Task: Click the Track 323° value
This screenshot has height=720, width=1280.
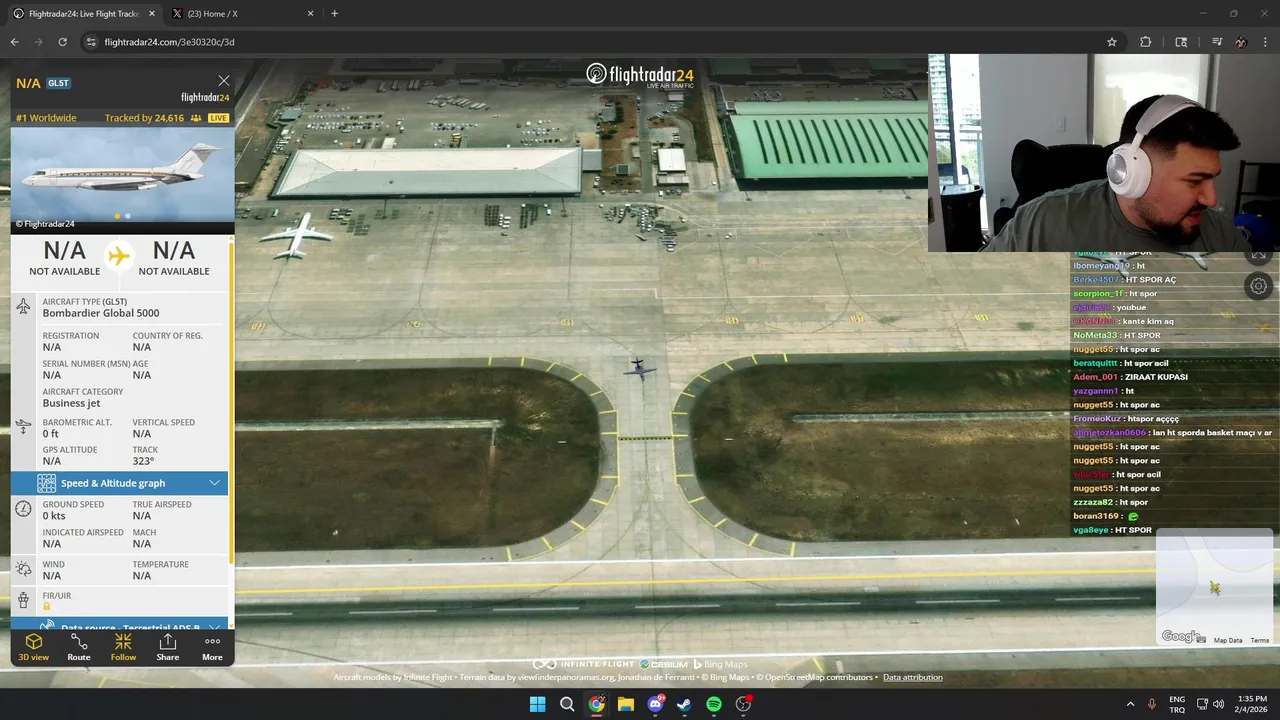Action: coord(143,461)
